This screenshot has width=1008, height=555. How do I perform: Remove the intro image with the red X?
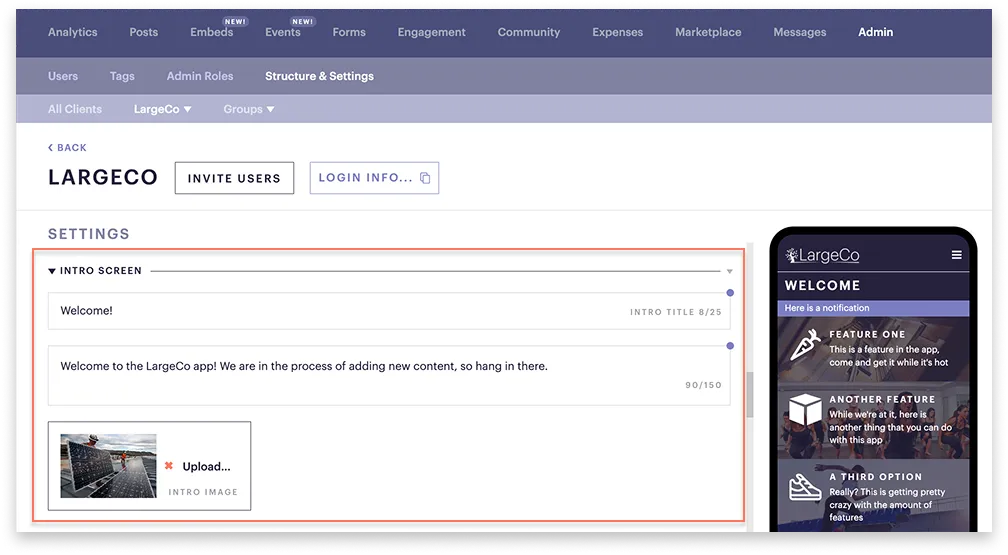168,466
